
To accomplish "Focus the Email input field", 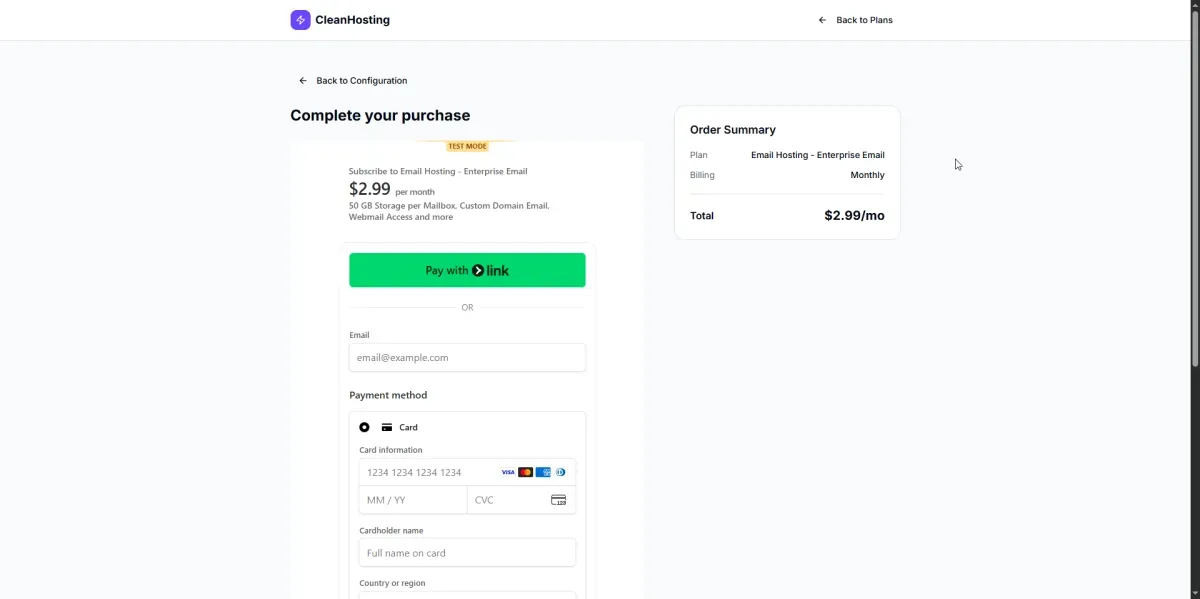I will coord(467,357).
